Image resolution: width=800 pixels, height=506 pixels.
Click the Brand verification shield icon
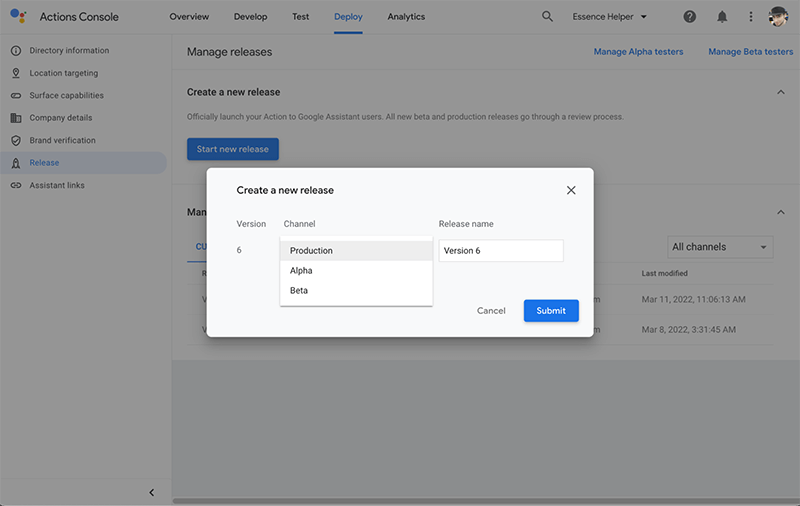coord(16,140)
